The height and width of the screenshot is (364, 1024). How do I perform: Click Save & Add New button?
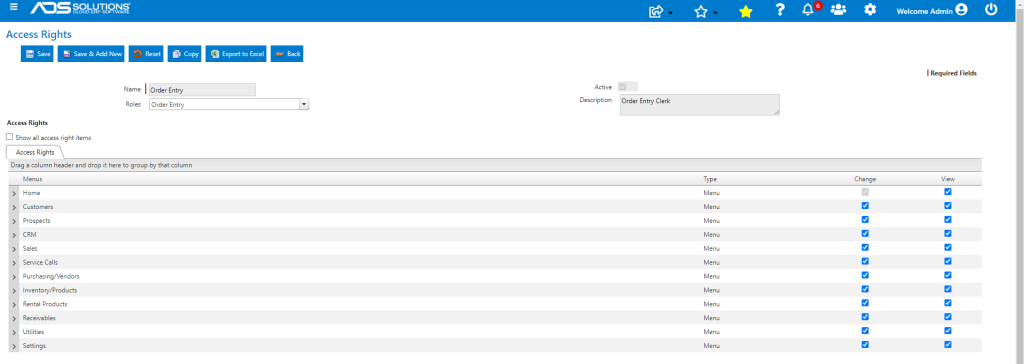click(x=91, y=54)
